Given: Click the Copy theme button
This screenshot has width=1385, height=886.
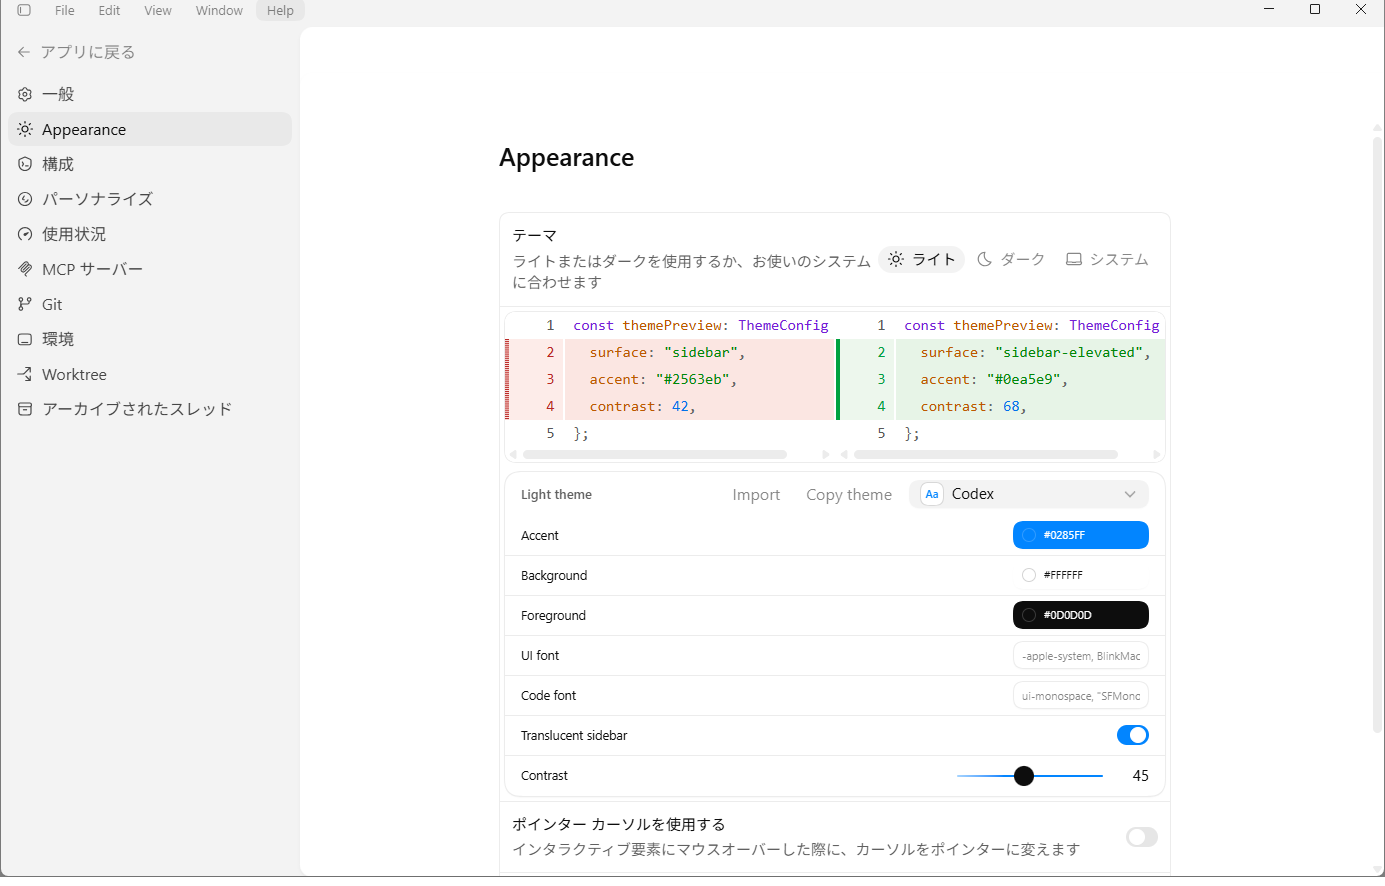Looking at the screenshot, I should point(848,495).
